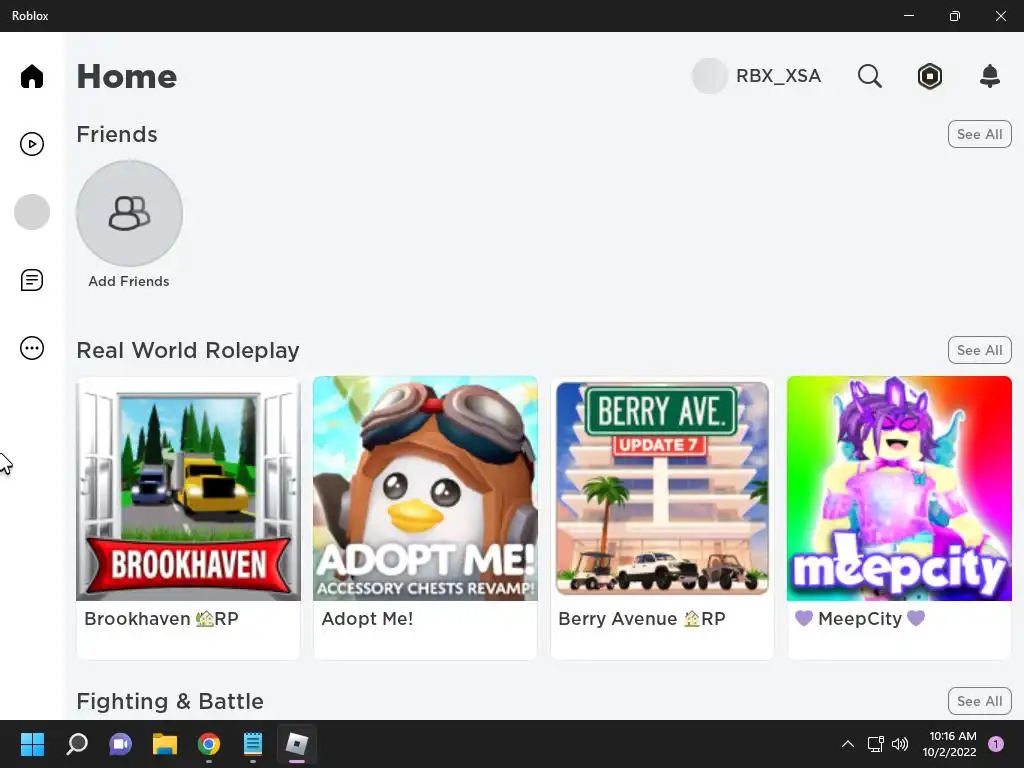Open the Home icon in sidebar
This screenshot has height=768, width=1024.
[x=31, y=76]
